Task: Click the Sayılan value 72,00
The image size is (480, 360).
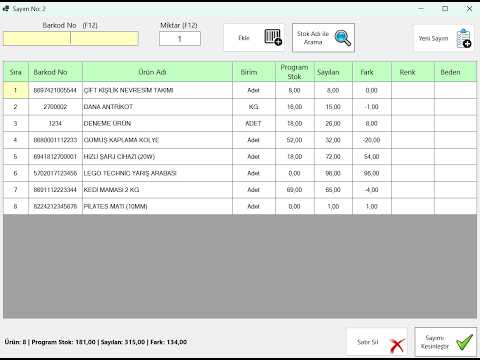Action: (x=333, y=157)
